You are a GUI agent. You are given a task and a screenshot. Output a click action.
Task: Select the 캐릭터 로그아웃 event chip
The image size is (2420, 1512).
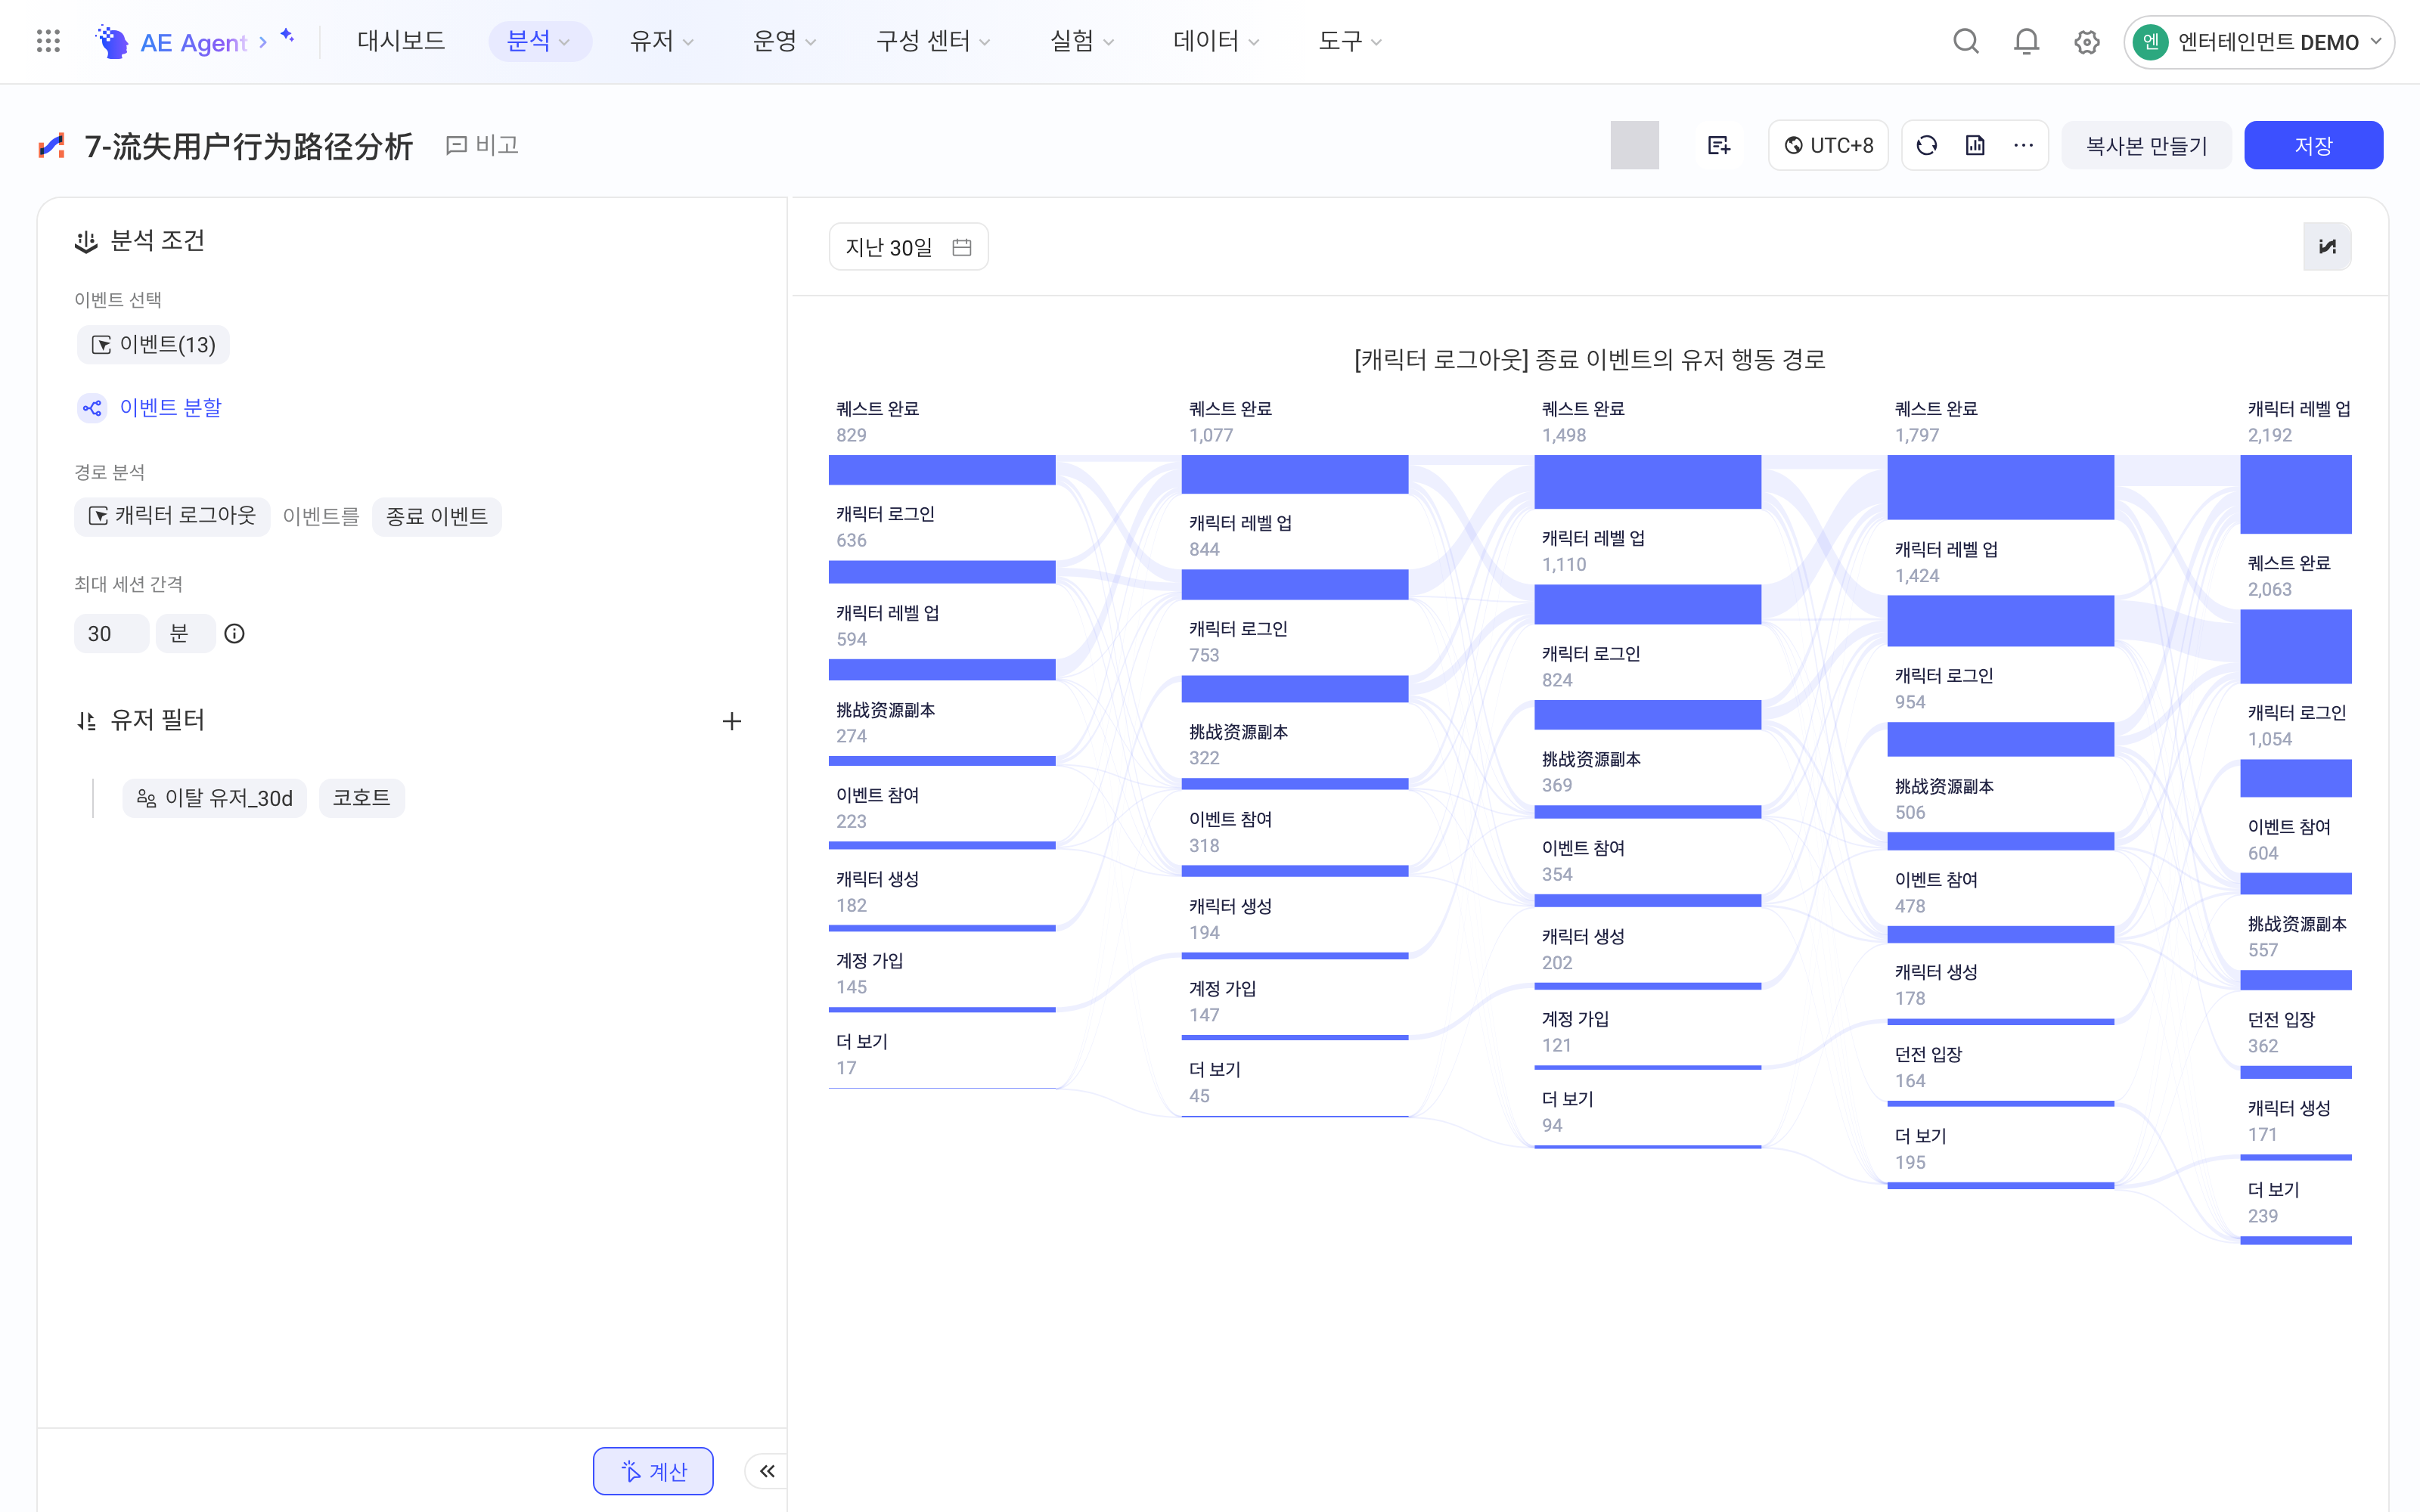(172, 516)
